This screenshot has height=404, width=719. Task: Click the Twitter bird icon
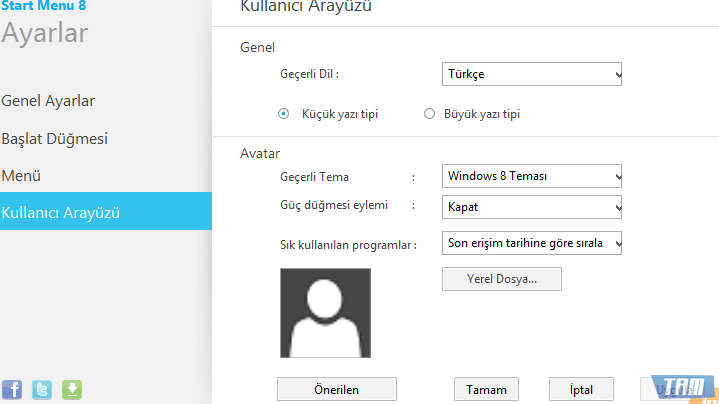point(42,389)
